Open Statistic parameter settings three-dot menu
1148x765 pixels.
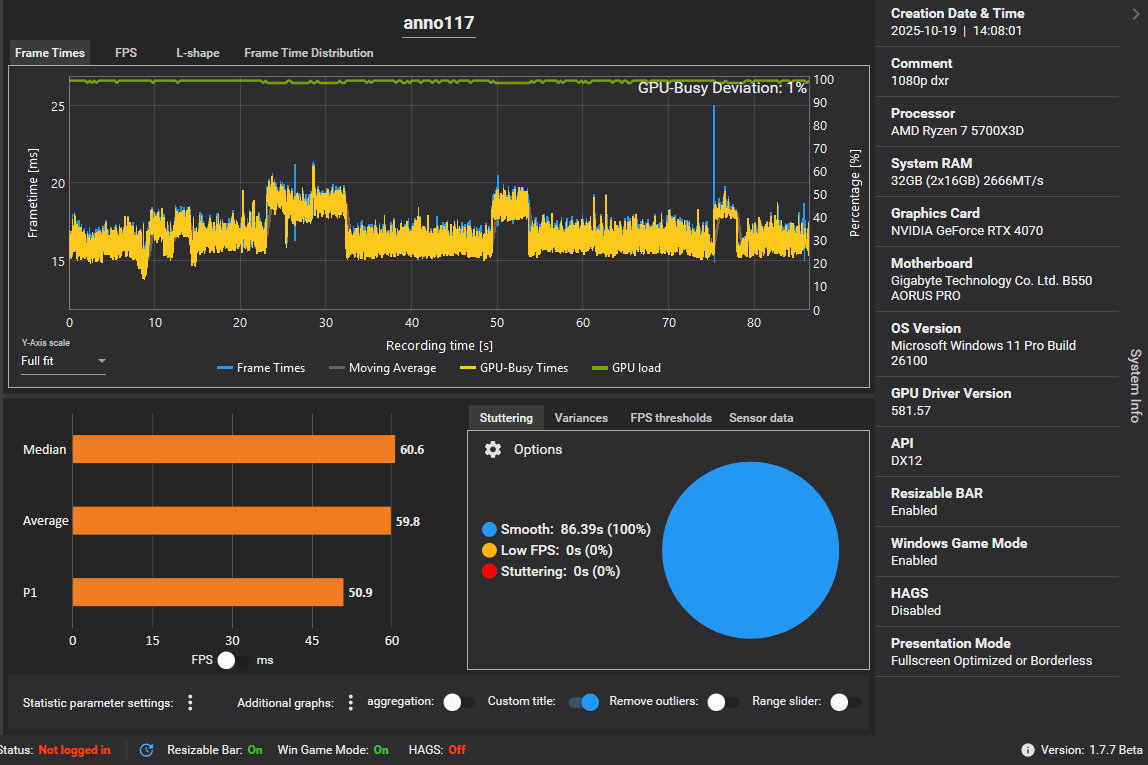click(x=190, y=703)
